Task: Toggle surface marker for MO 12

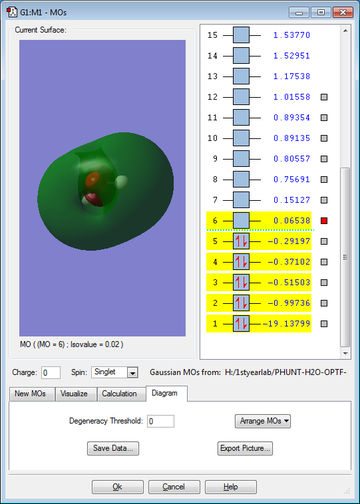Action: click(324, 97)
